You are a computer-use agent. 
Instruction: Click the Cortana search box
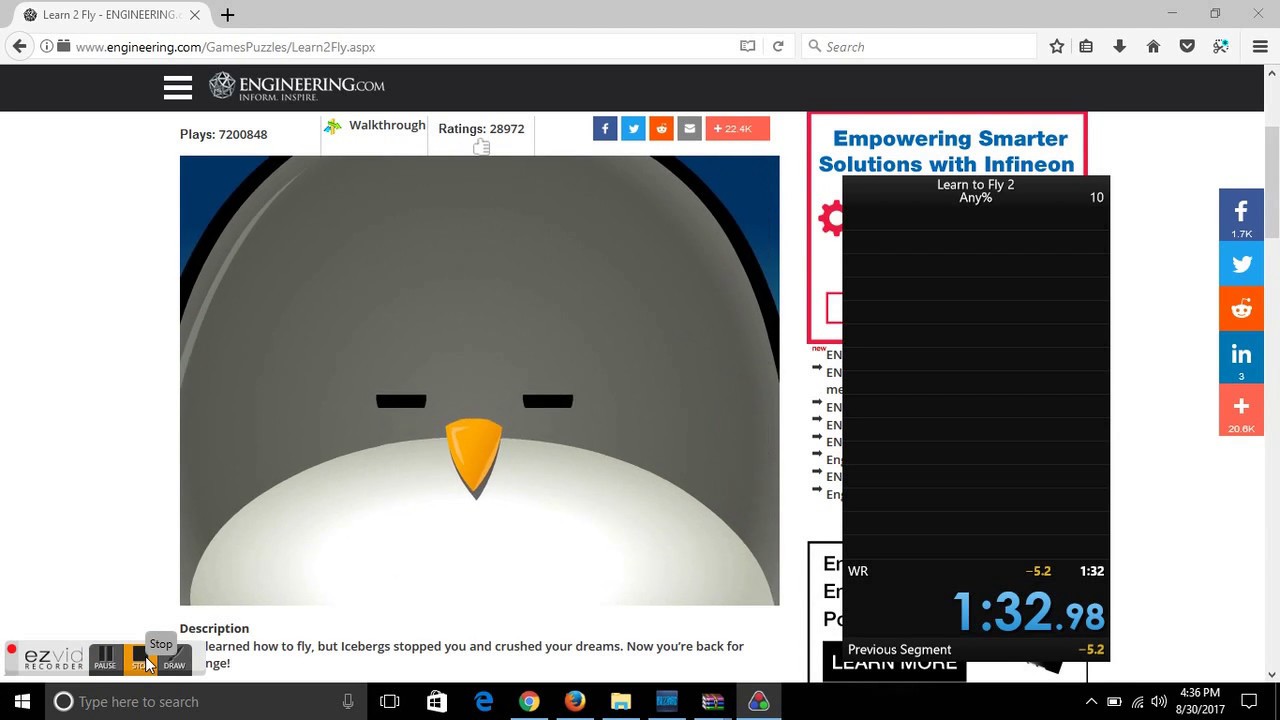pos(205,702)
